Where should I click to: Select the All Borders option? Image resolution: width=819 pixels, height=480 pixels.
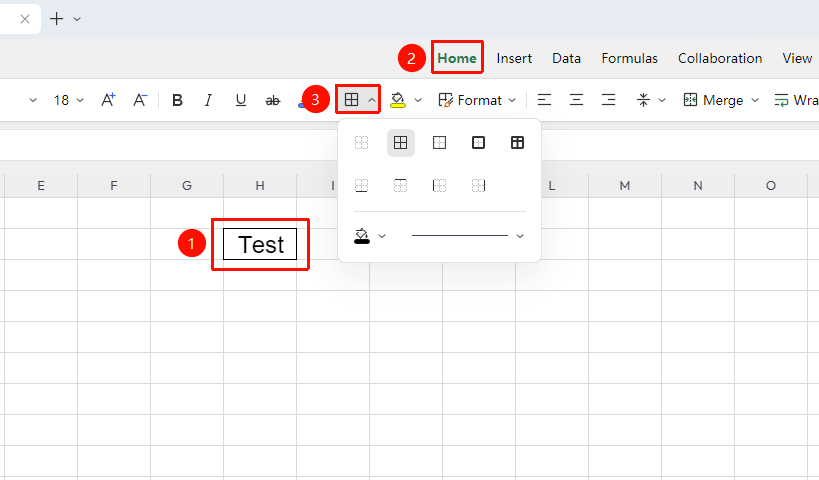click(401, 143)
